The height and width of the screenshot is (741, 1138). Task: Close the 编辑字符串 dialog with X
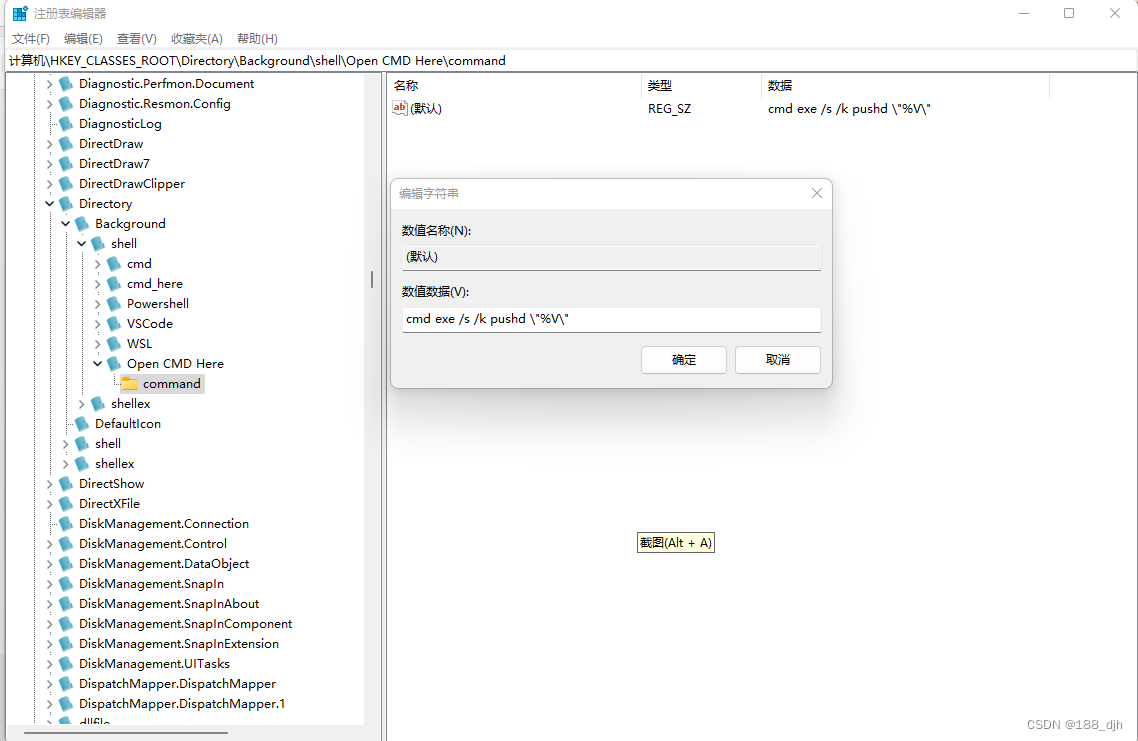816,193
